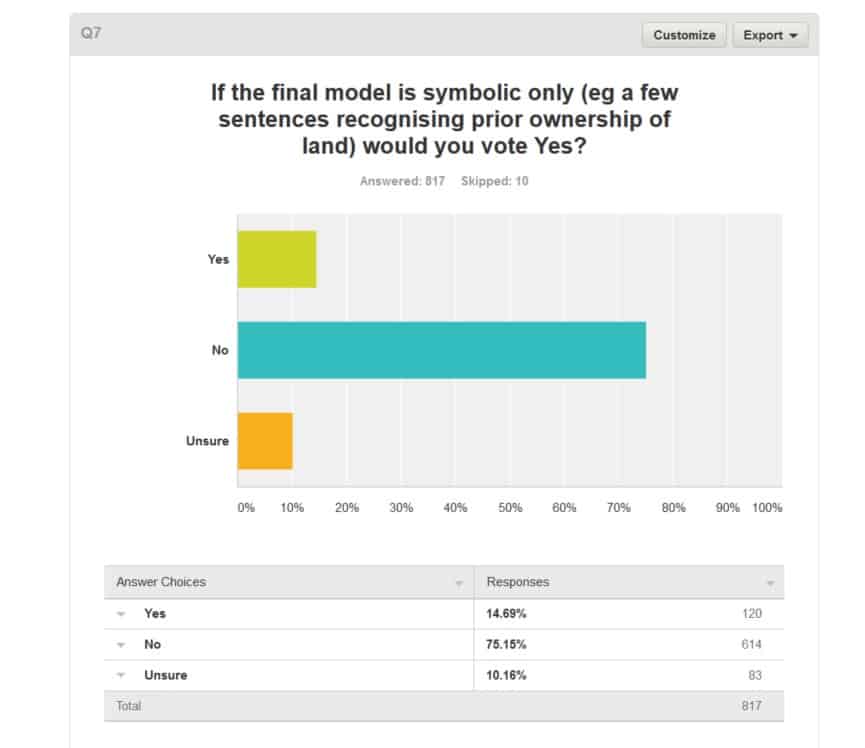Expand the Yes answer row arrow
Viewport: 865px width, 748px height.
coord(121,614)
